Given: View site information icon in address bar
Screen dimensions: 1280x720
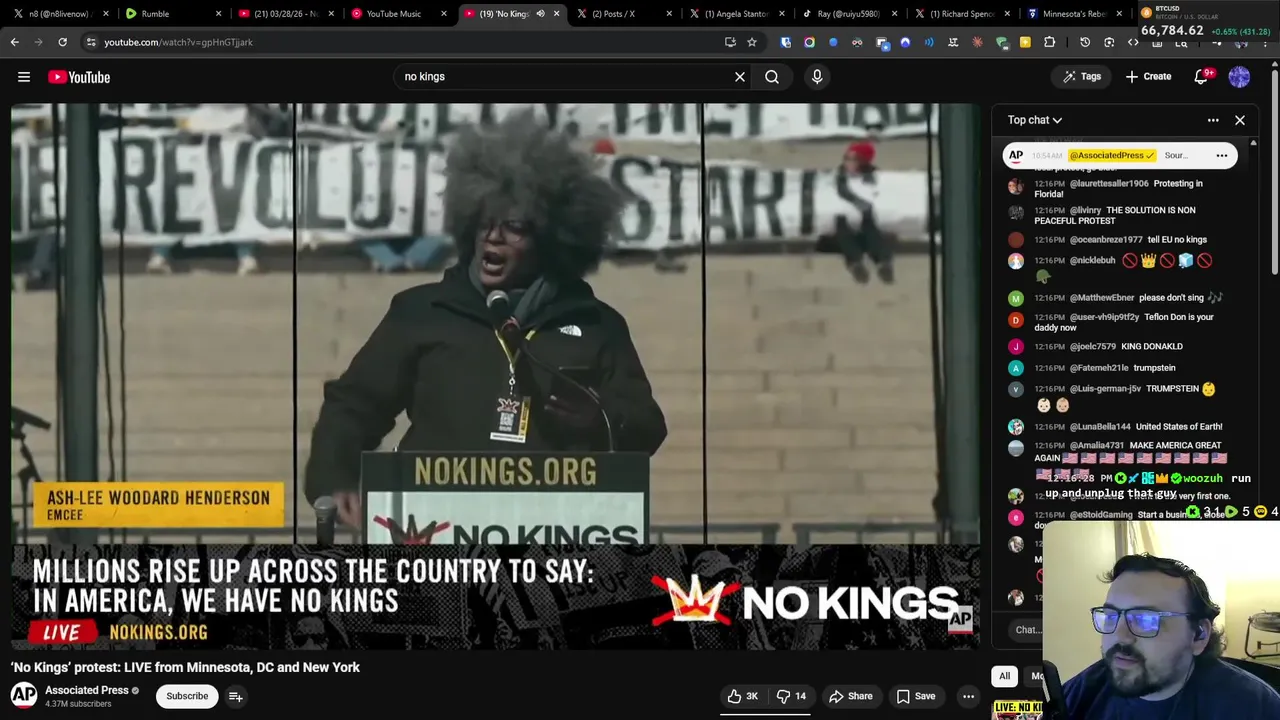Looking at the screenshot, I should (91, 42).
